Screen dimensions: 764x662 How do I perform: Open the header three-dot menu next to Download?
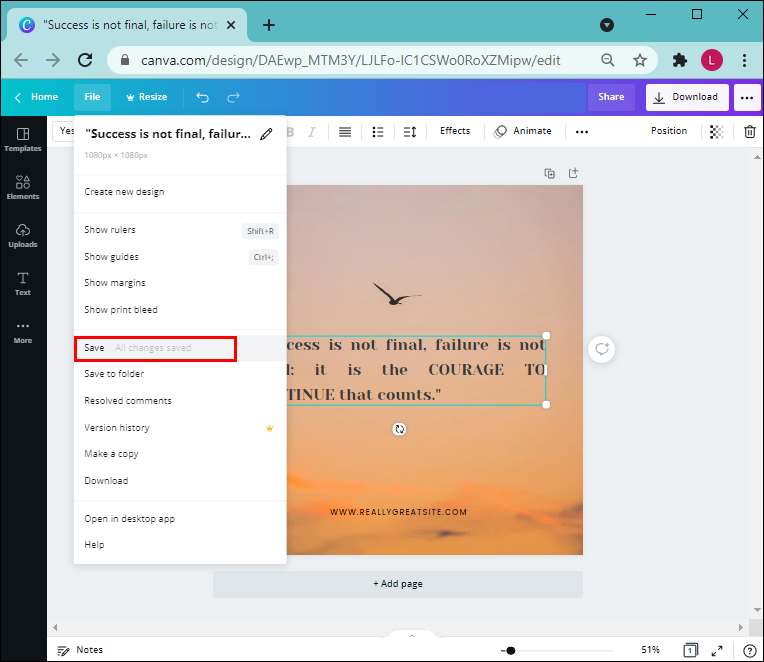pyautogui.click(x=747, y=97)
